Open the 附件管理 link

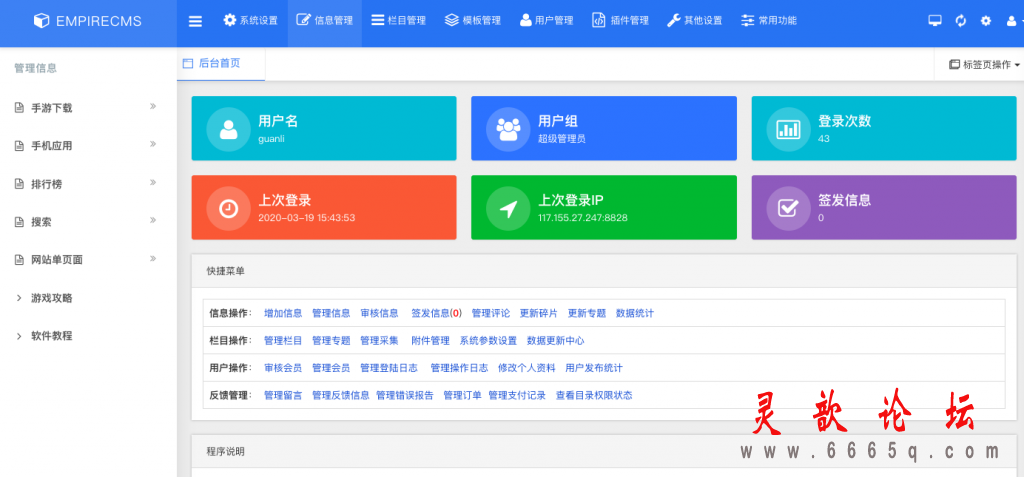pyautogui.click(x=430, y=340)
